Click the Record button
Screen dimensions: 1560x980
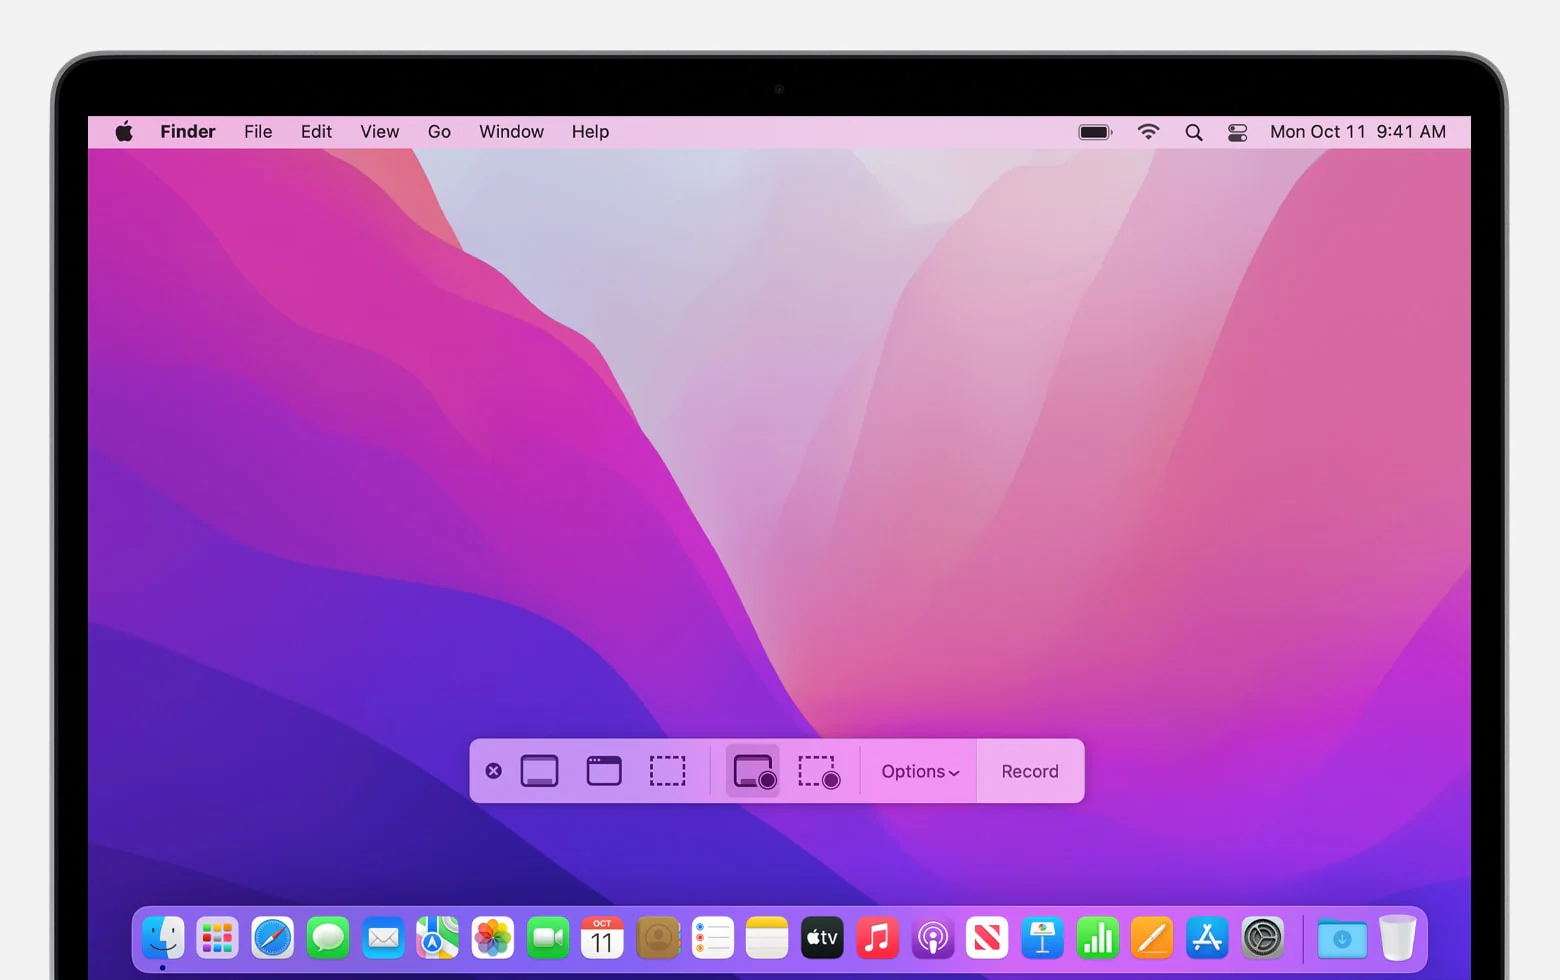[x=1029, y=770]
